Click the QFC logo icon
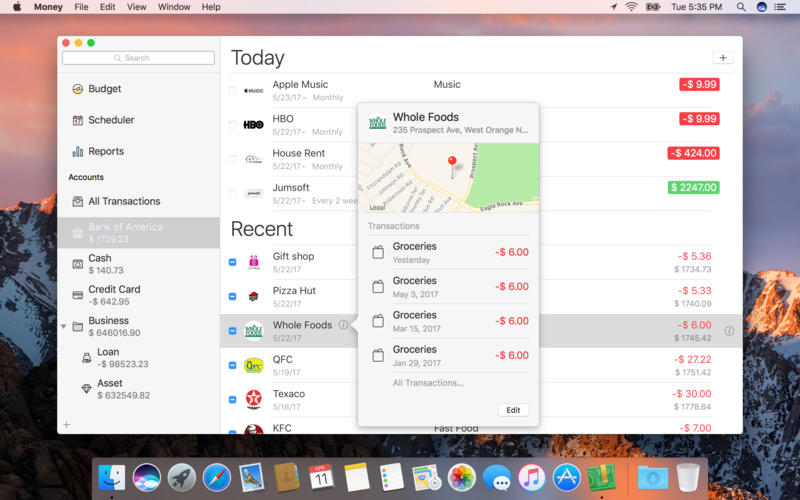Image resolution: width=800 pixels, height=500 pixels. click(x=254, y=365)
